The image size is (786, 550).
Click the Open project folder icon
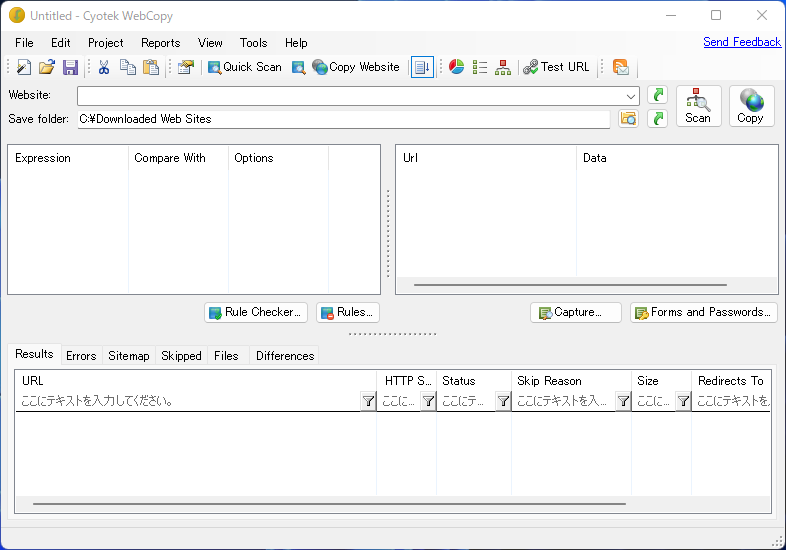[47, 67]
